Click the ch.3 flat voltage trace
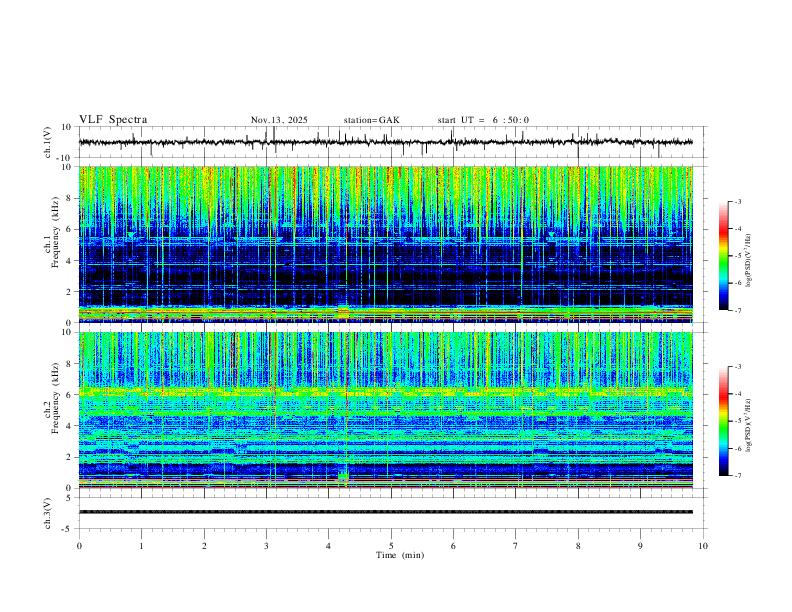The image size is (792, 612). (x=386, y=512)
